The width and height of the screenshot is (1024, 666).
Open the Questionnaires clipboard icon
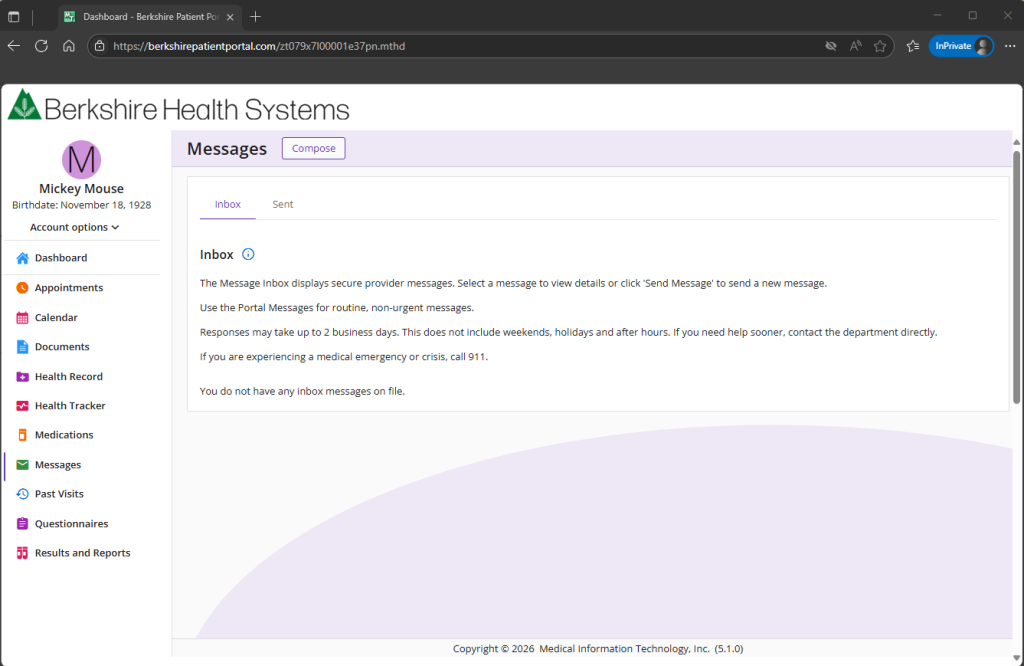click(22, 524)
